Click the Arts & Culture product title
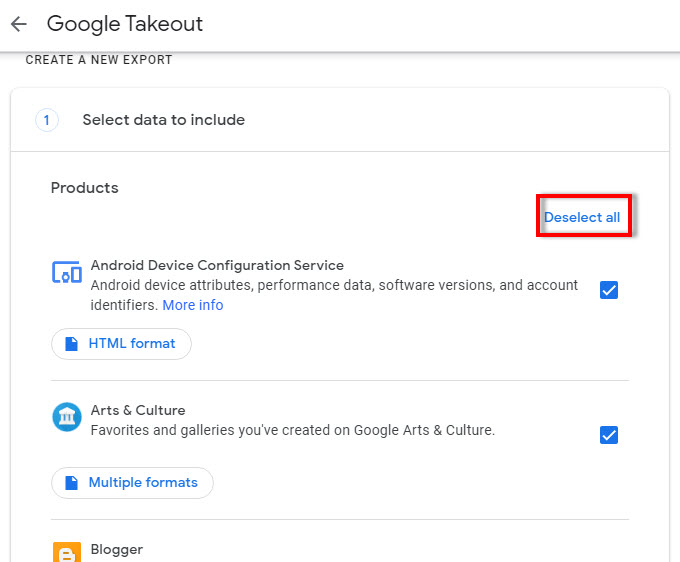 coord(138,410)
